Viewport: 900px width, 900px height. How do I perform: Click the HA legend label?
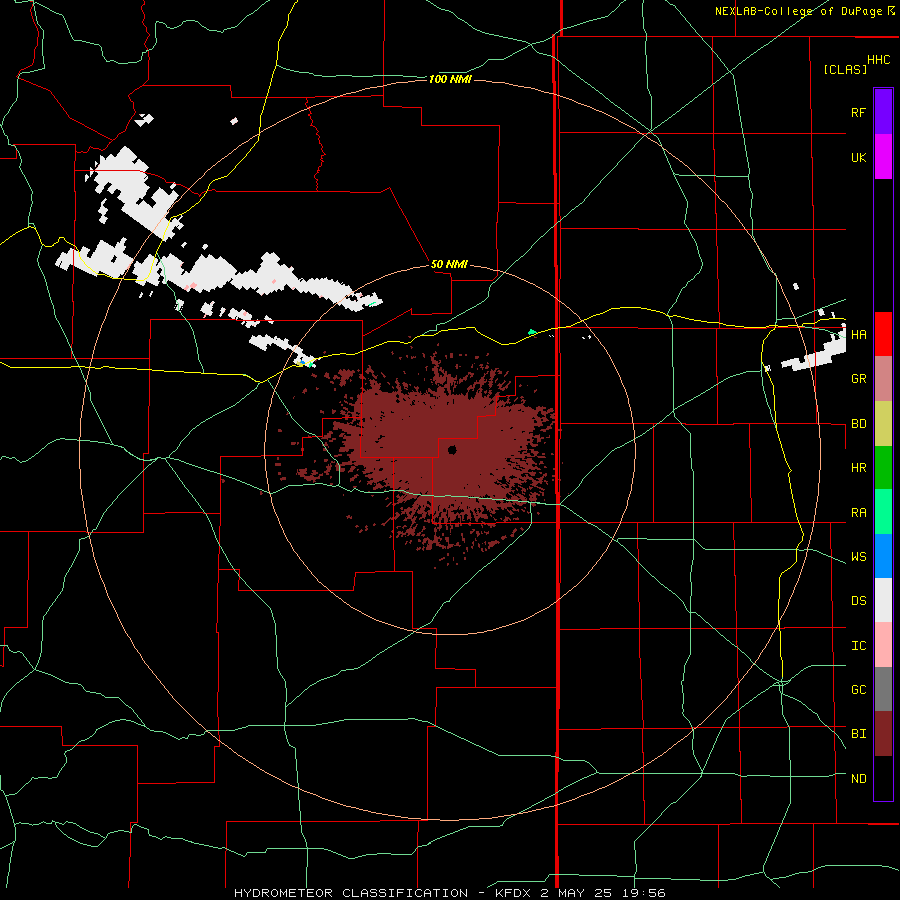[x=858, y=334]
